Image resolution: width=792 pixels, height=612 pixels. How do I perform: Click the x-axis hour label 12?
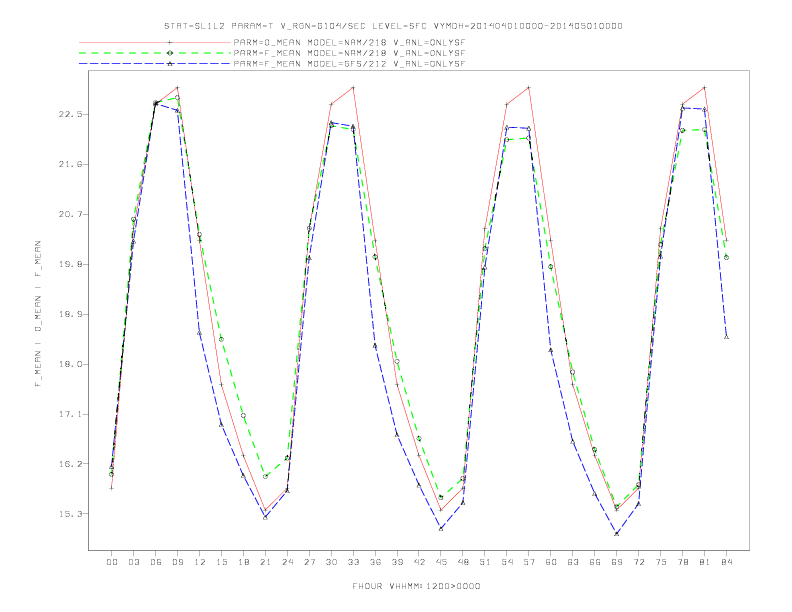pos(200,562)
